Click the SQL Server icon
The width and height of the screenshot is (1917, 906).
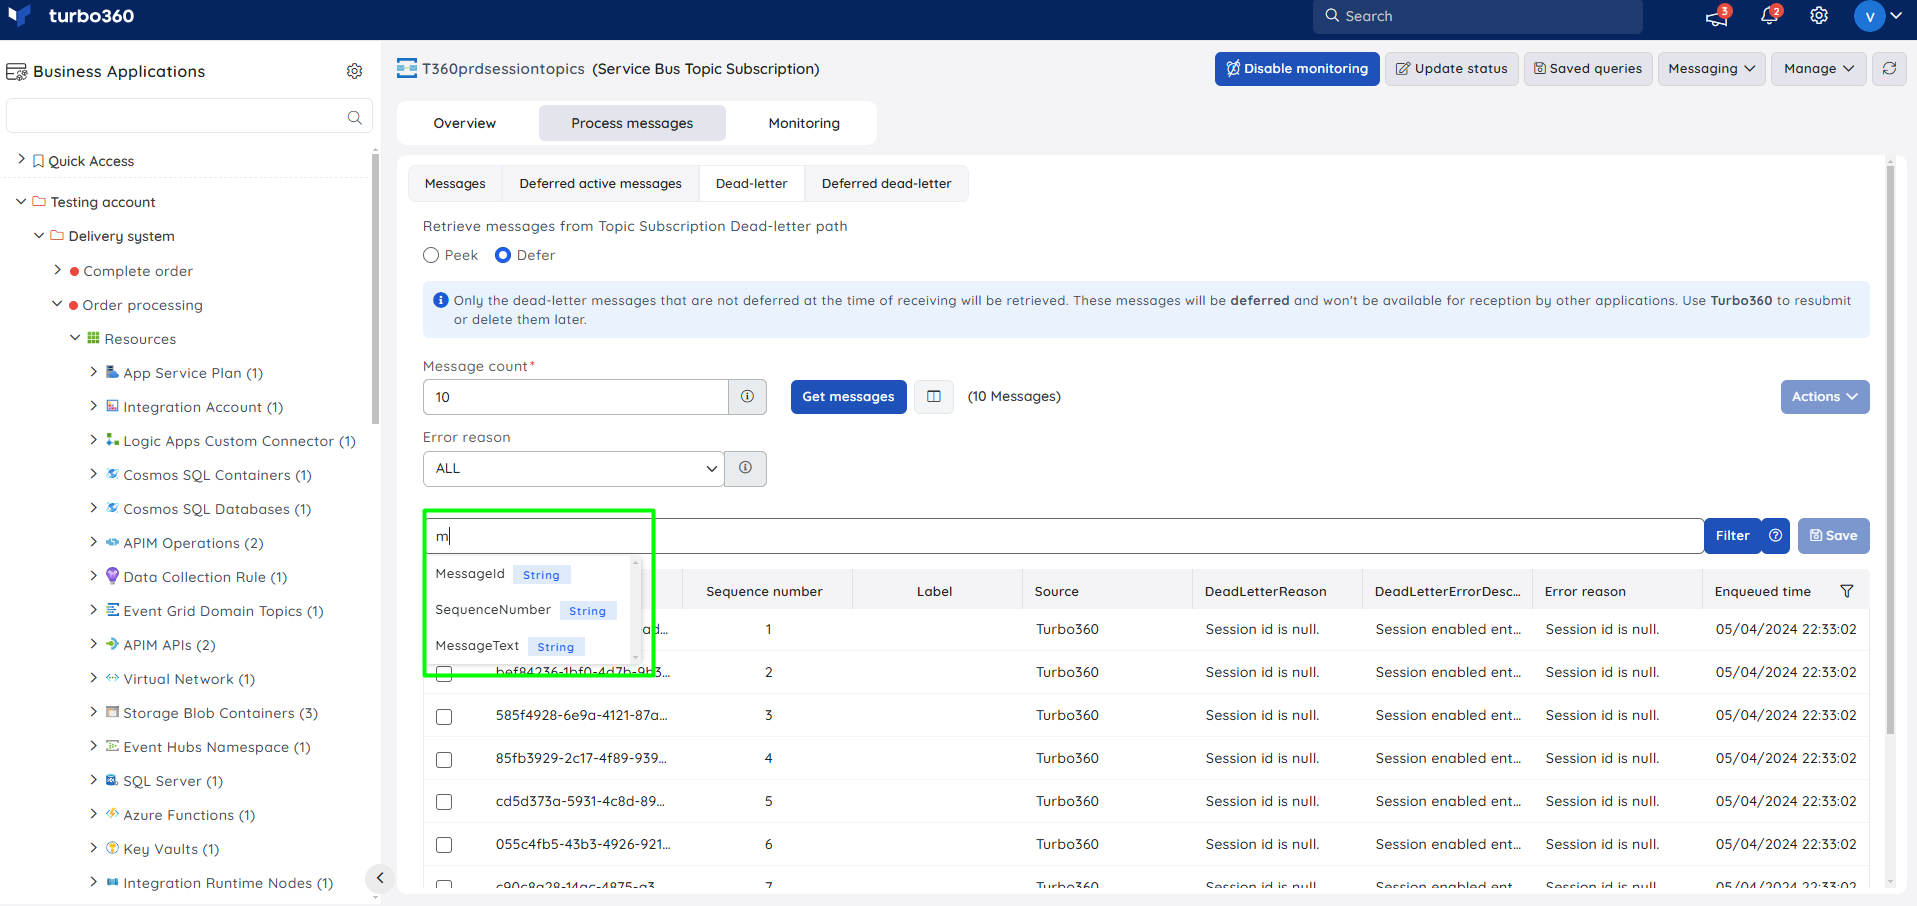click(x=112, y=780)
